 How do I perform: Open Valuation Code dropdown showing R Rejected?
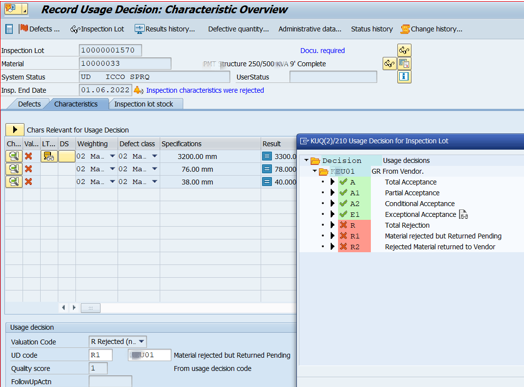tap(141, 342)
